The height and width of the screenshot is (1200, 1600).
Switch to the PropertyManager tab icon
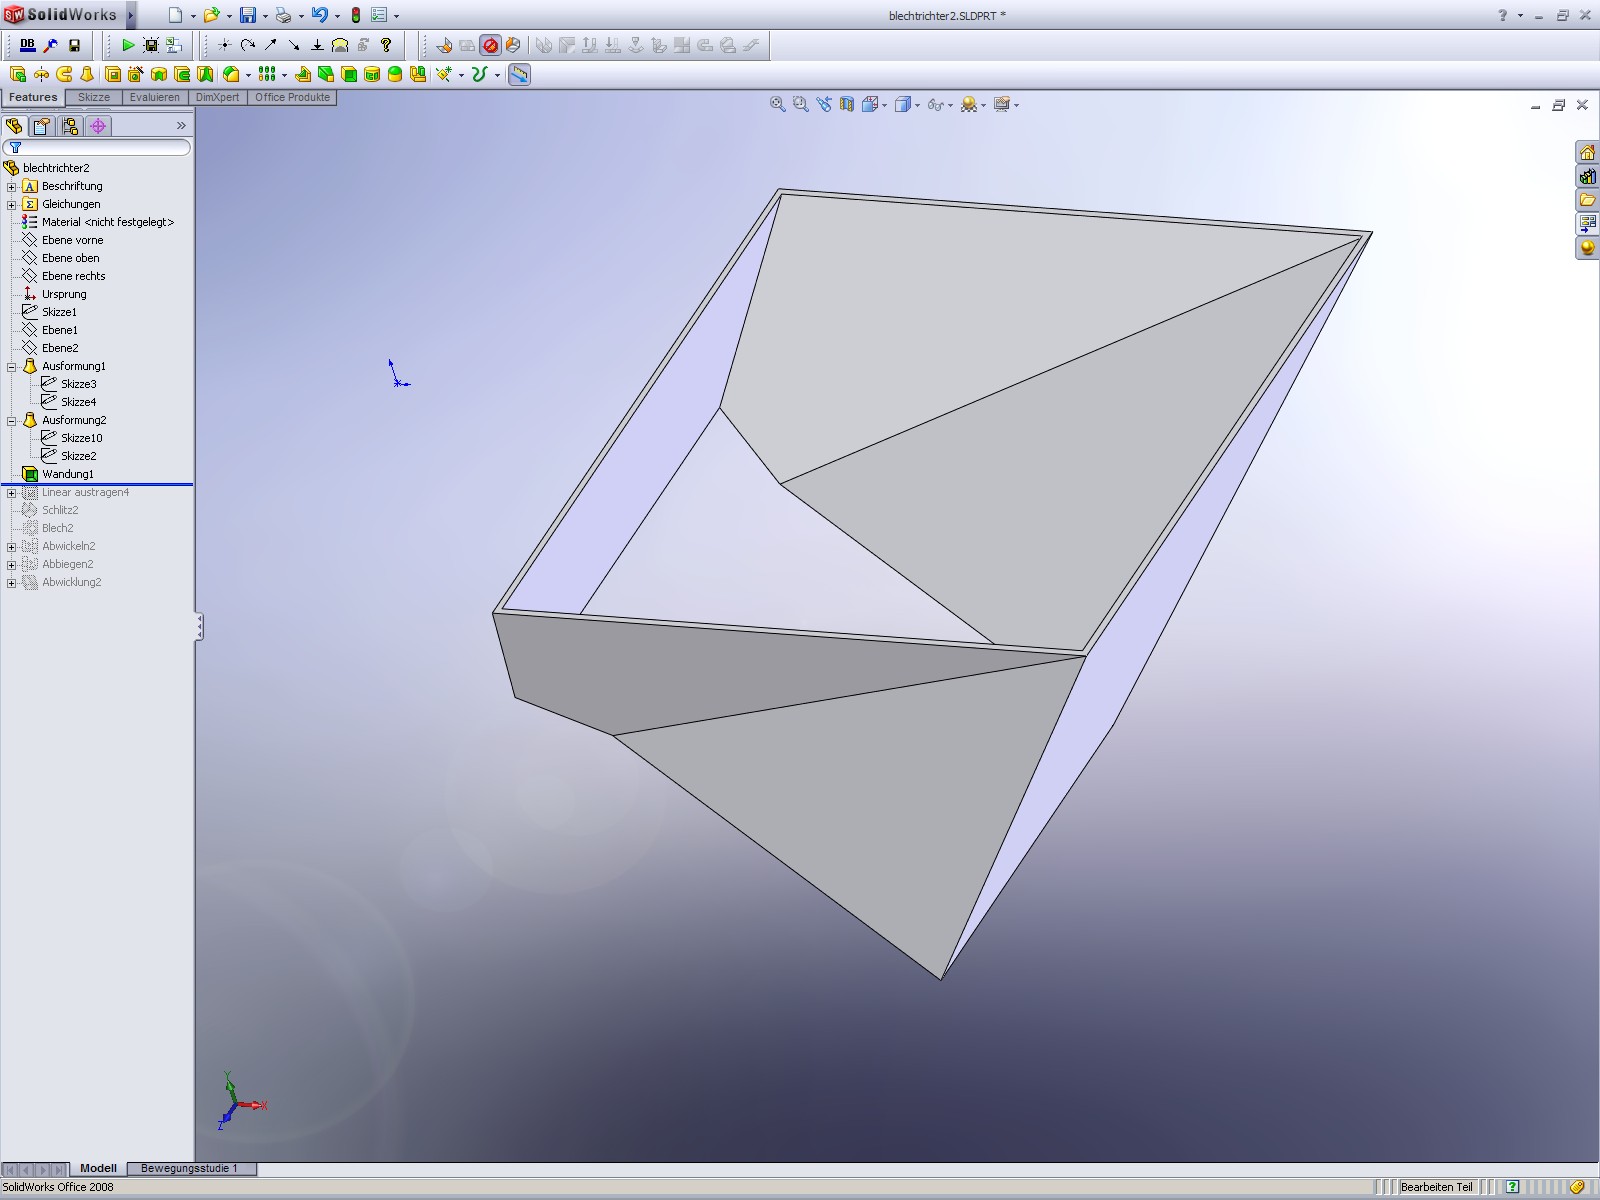(x=41, y=126)
